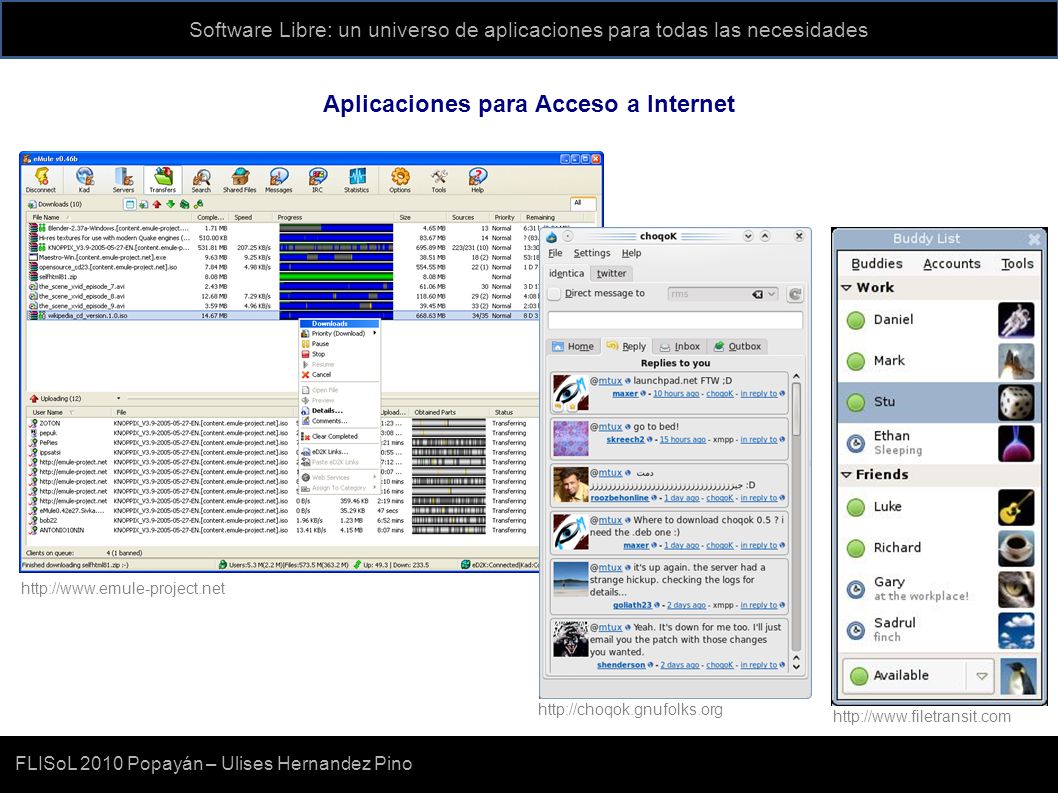Open the Tools icon in eMule toolbar
1058x793 pixels.
point(439,180)
